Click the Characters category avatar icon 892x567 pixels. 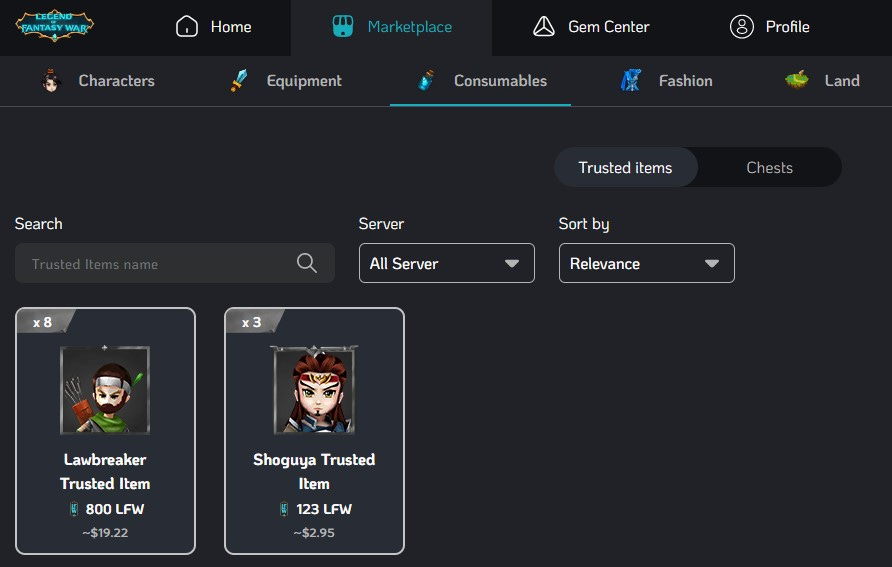51,80
